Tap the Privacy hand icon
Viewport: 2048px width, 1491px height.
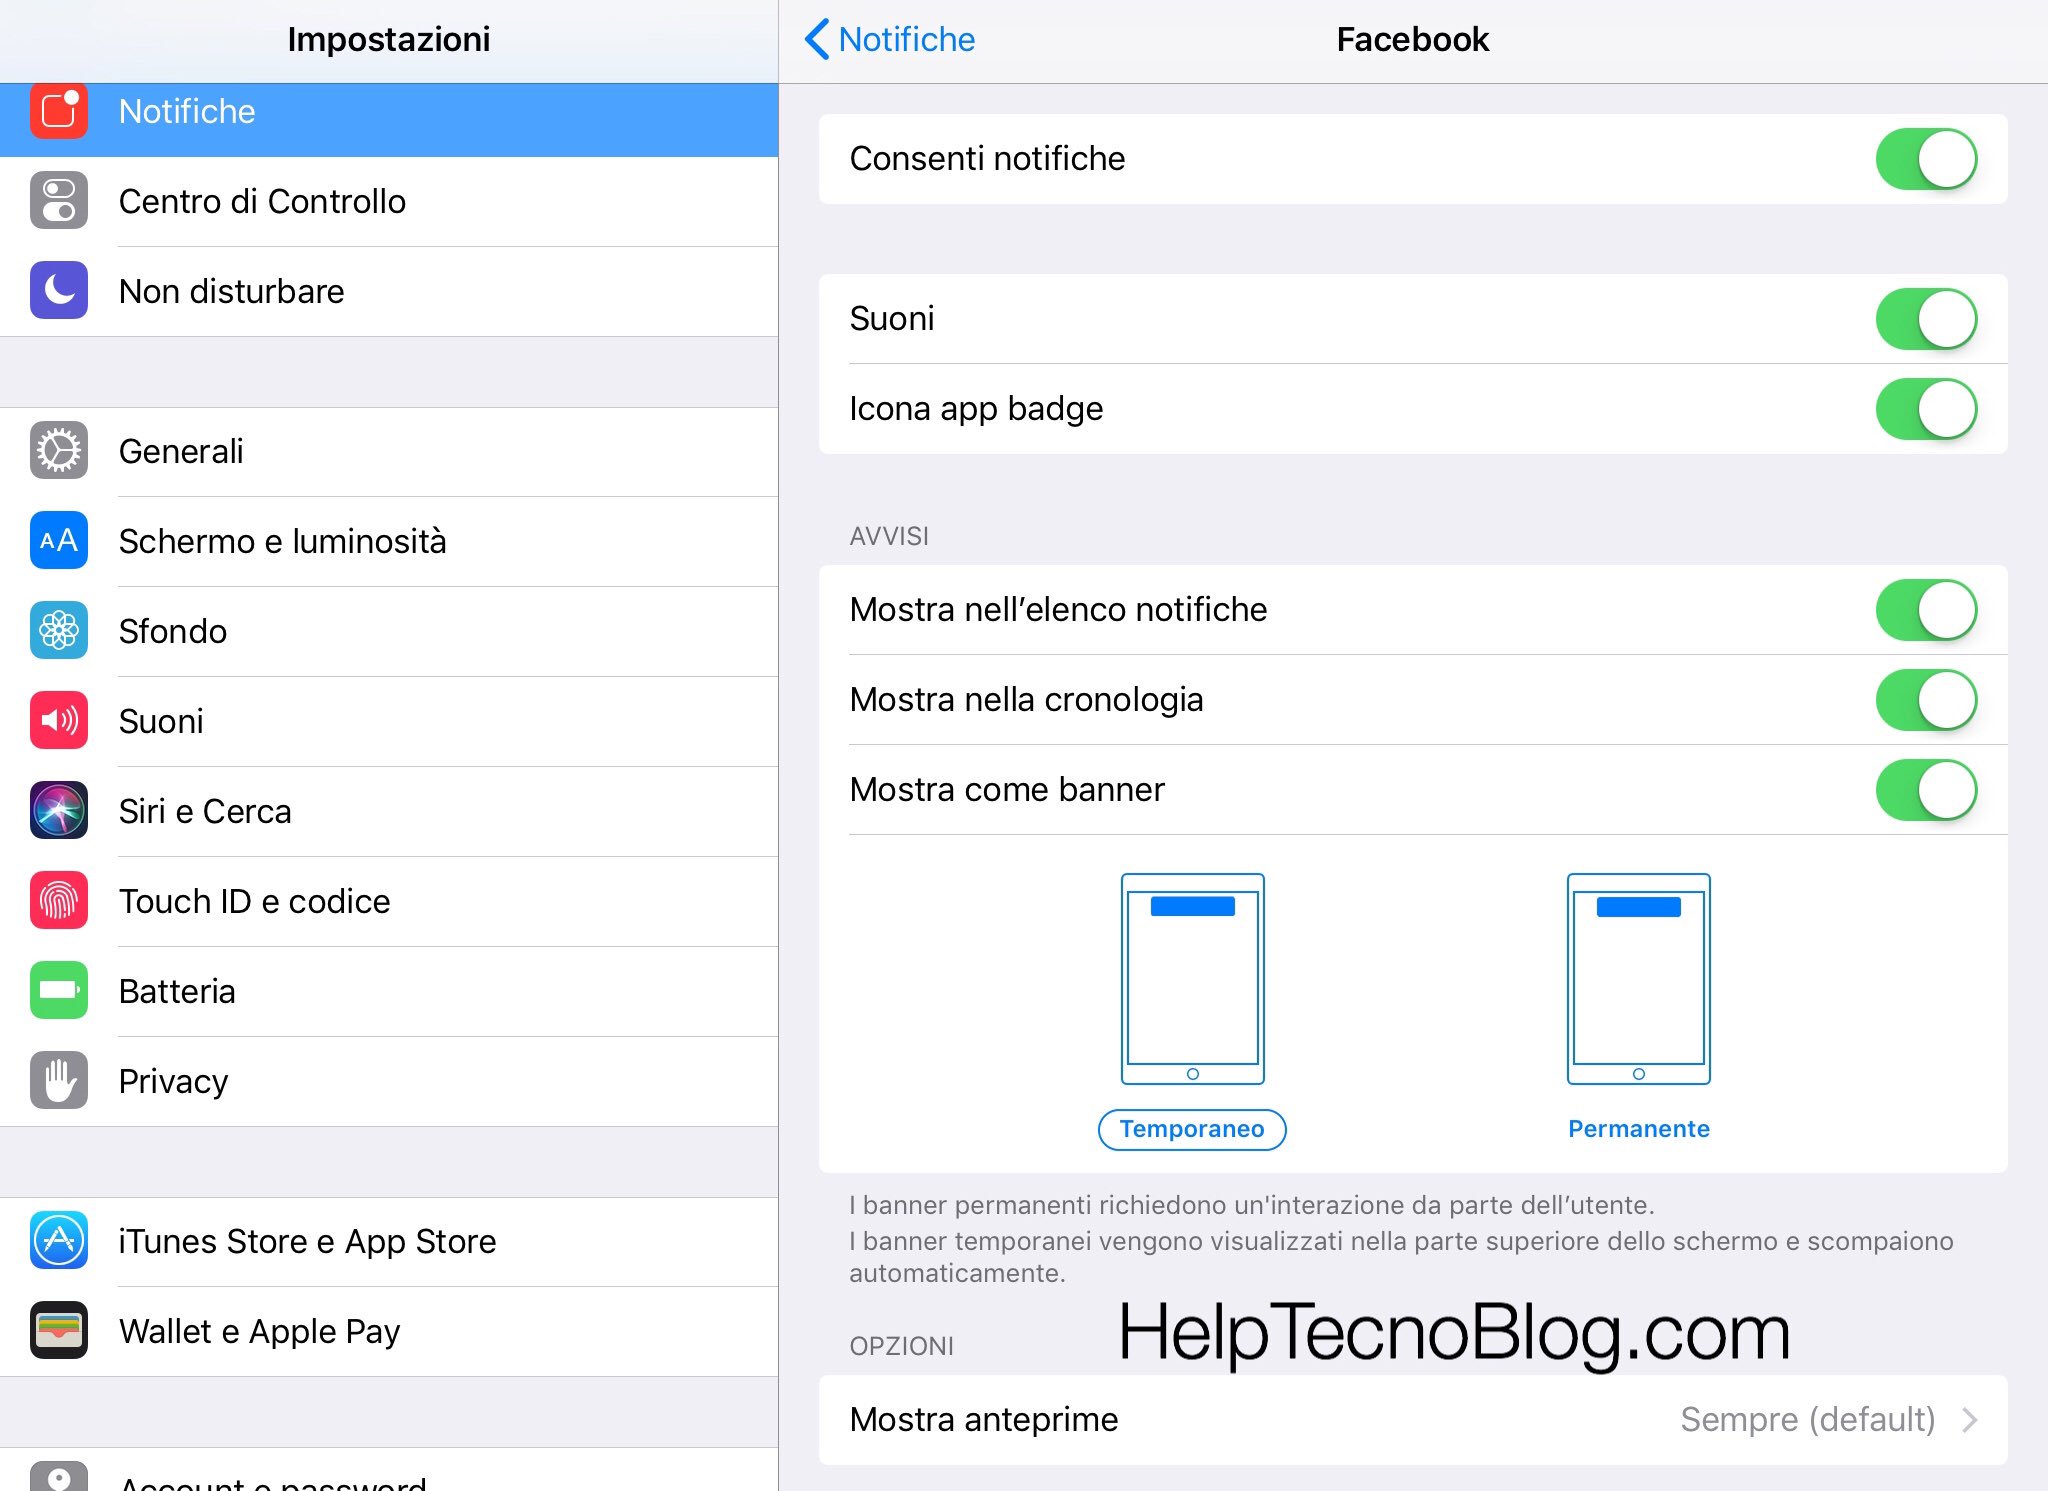[x=59, y=1081]
